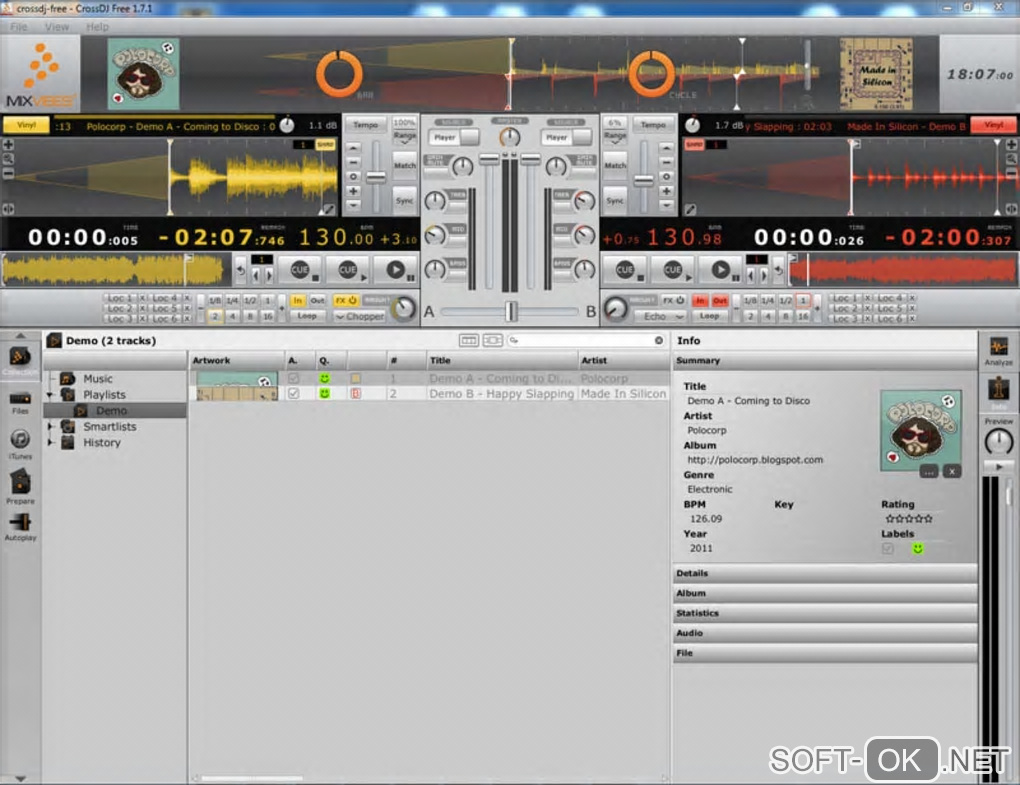Click deck B CUE stop button
1020x785 pixels.
coord(625,269)
